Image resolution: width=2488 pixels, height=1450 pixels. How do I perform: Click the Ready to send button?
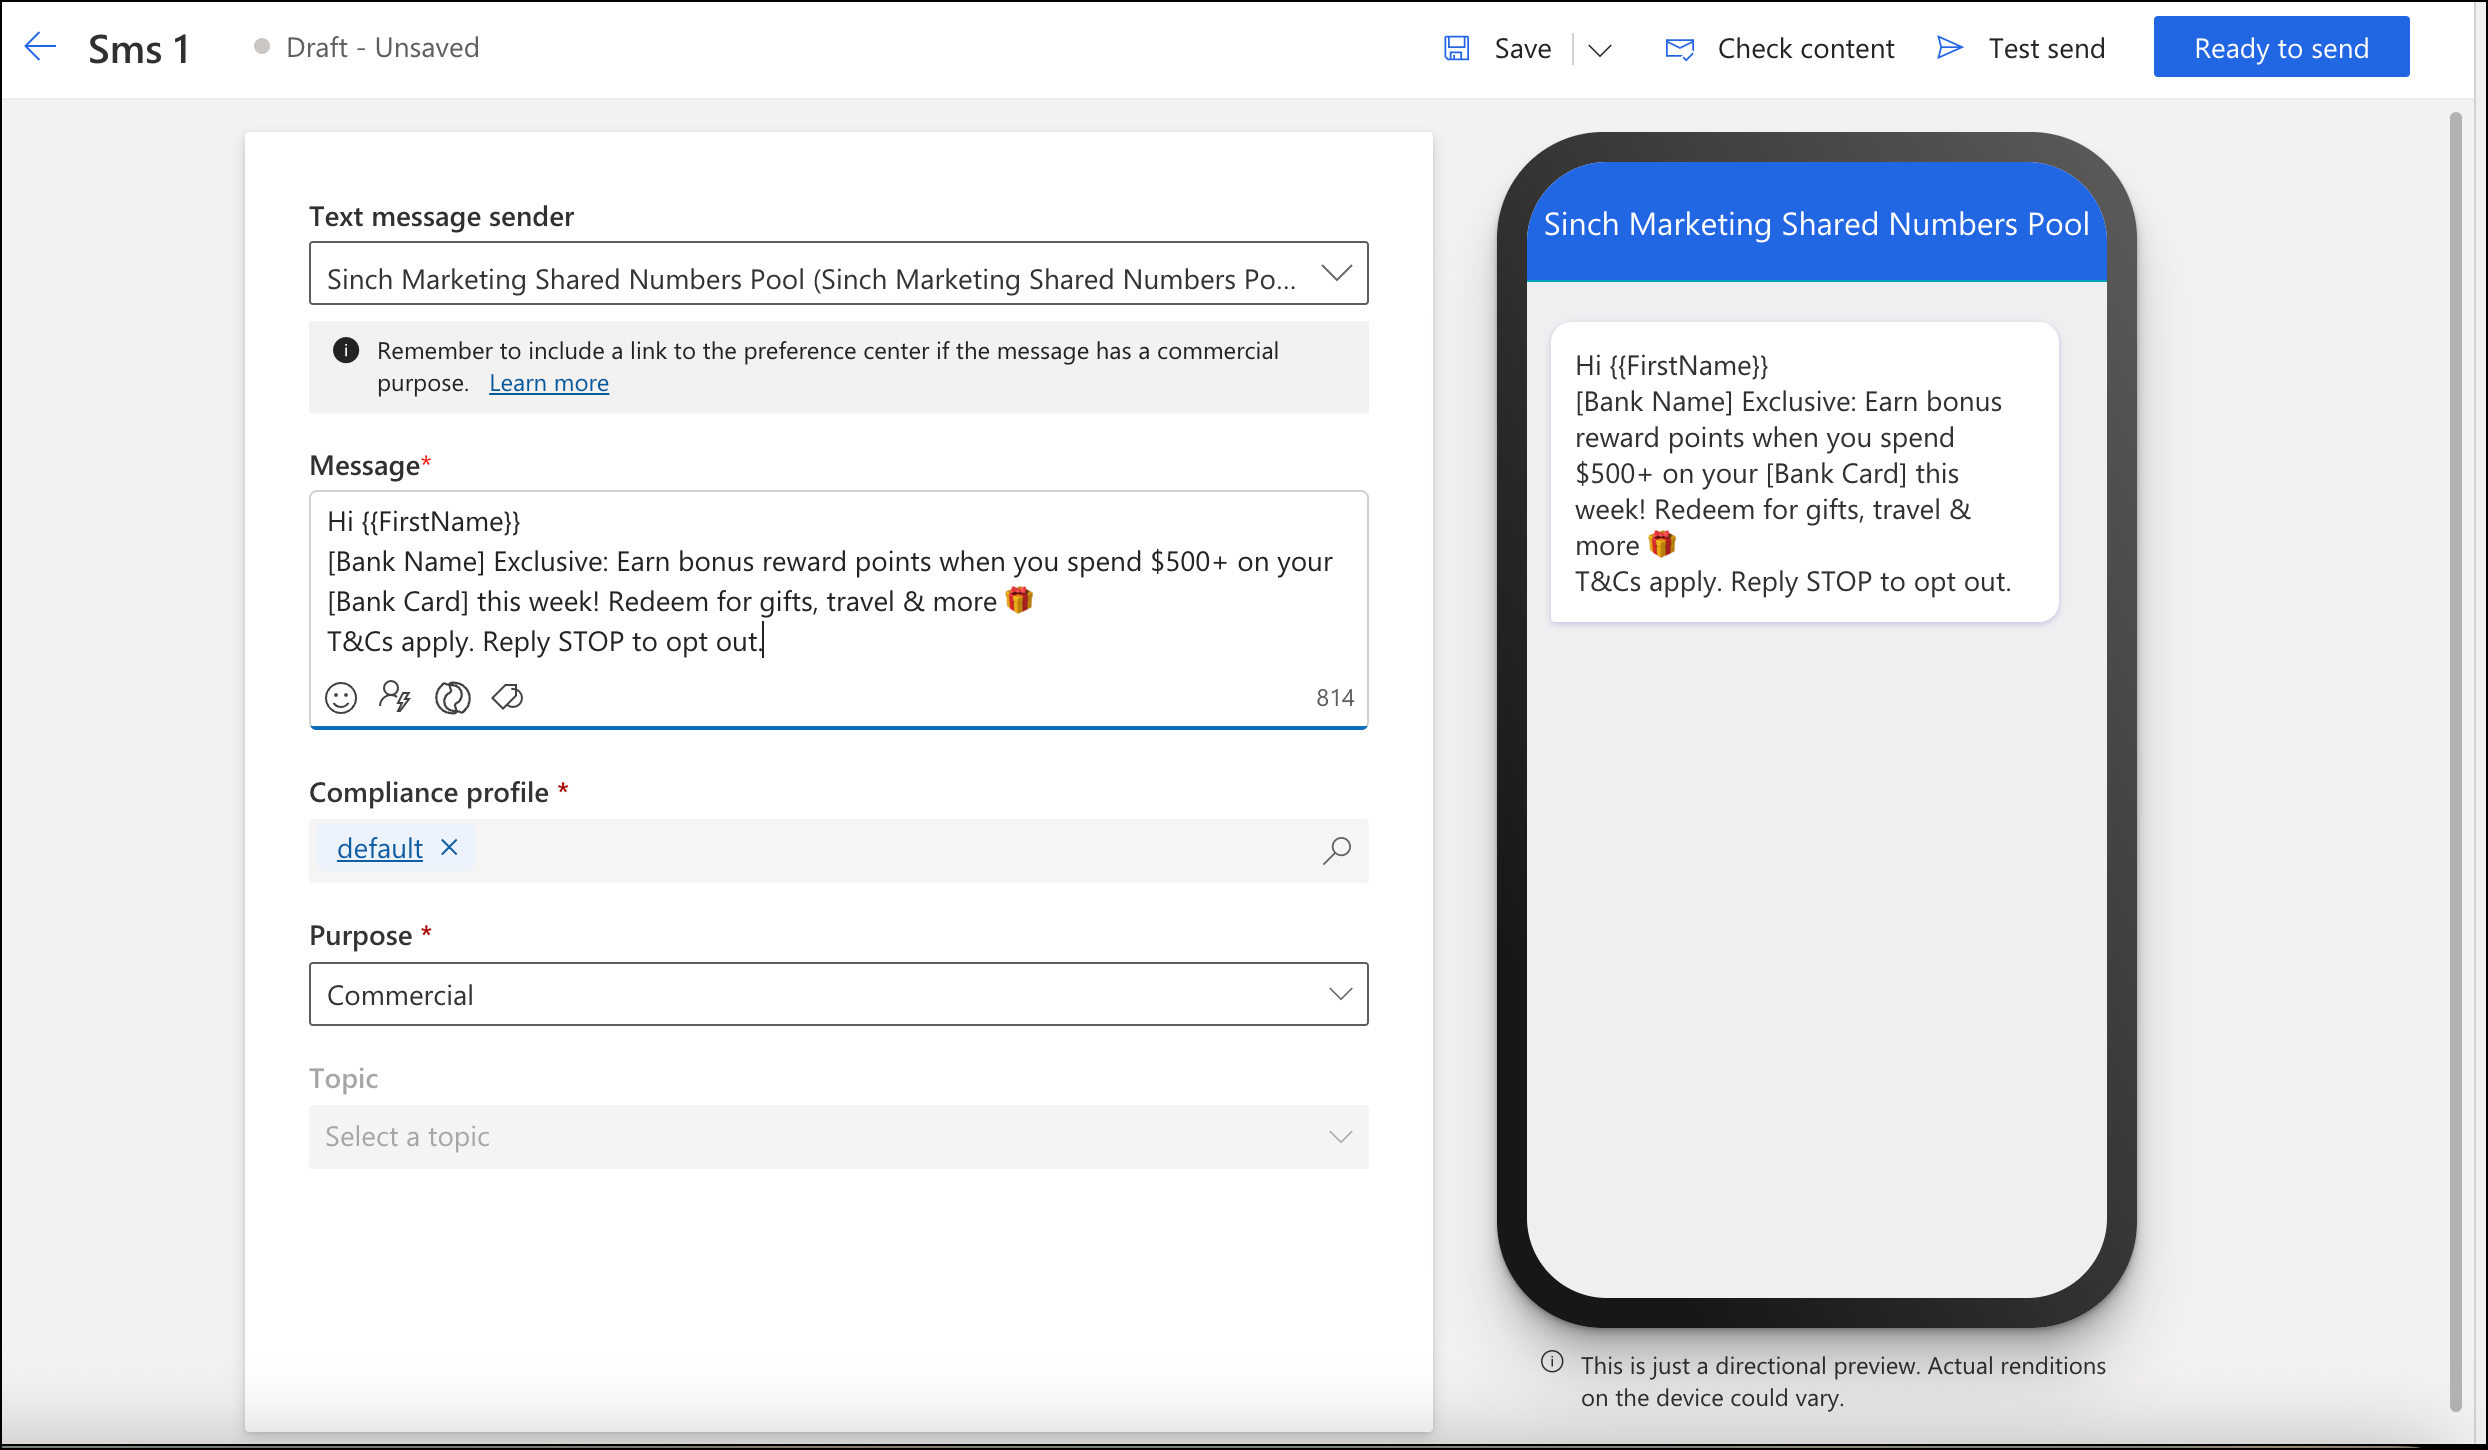[2281, 46]
